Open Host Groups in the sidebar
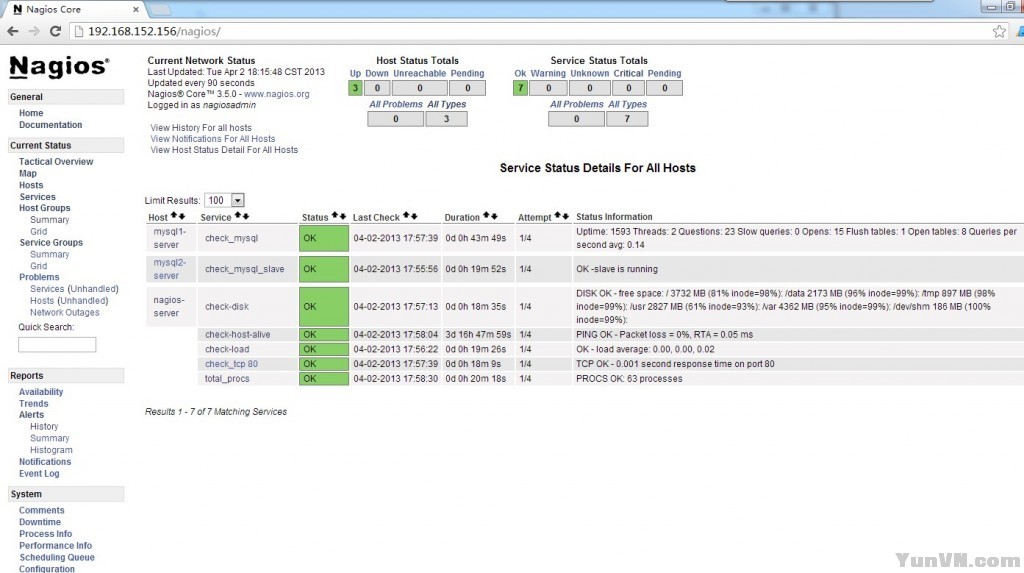1024x573 pixels. (44, 208)
